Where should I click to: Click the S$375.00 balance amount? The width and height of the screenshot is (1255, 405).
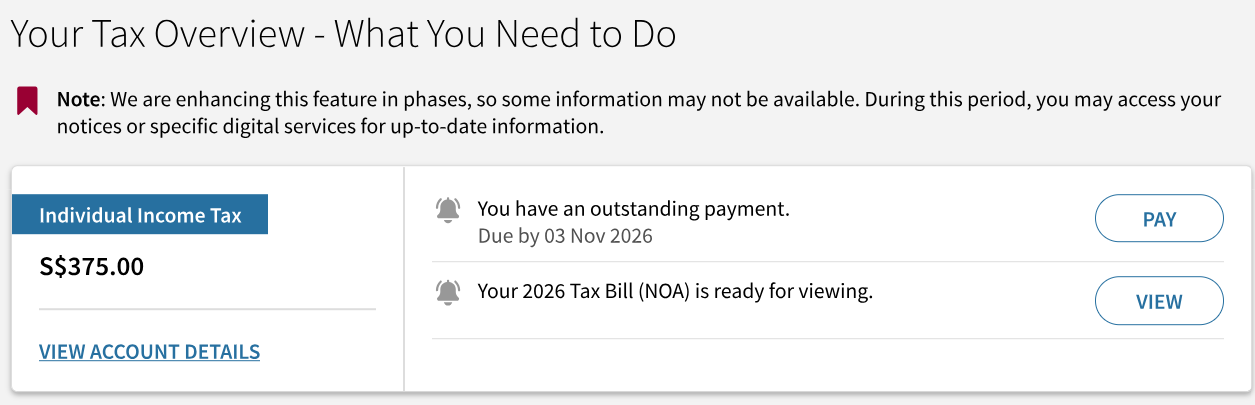point(91,267)
